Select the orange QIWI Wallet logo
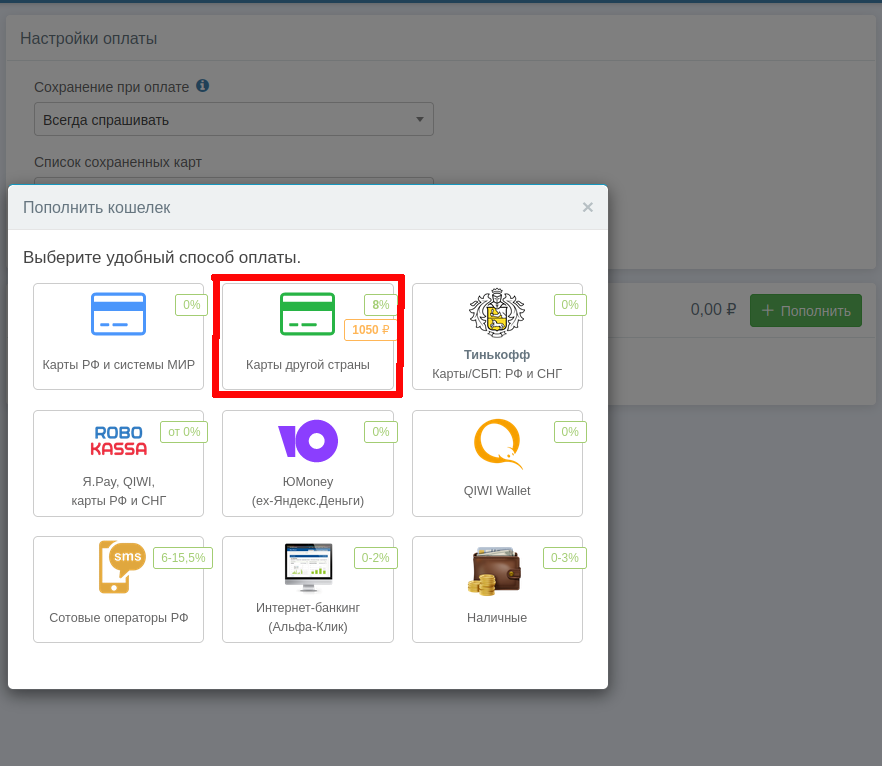Viewport: 882px width, 766px height. (x=497, y=443)
